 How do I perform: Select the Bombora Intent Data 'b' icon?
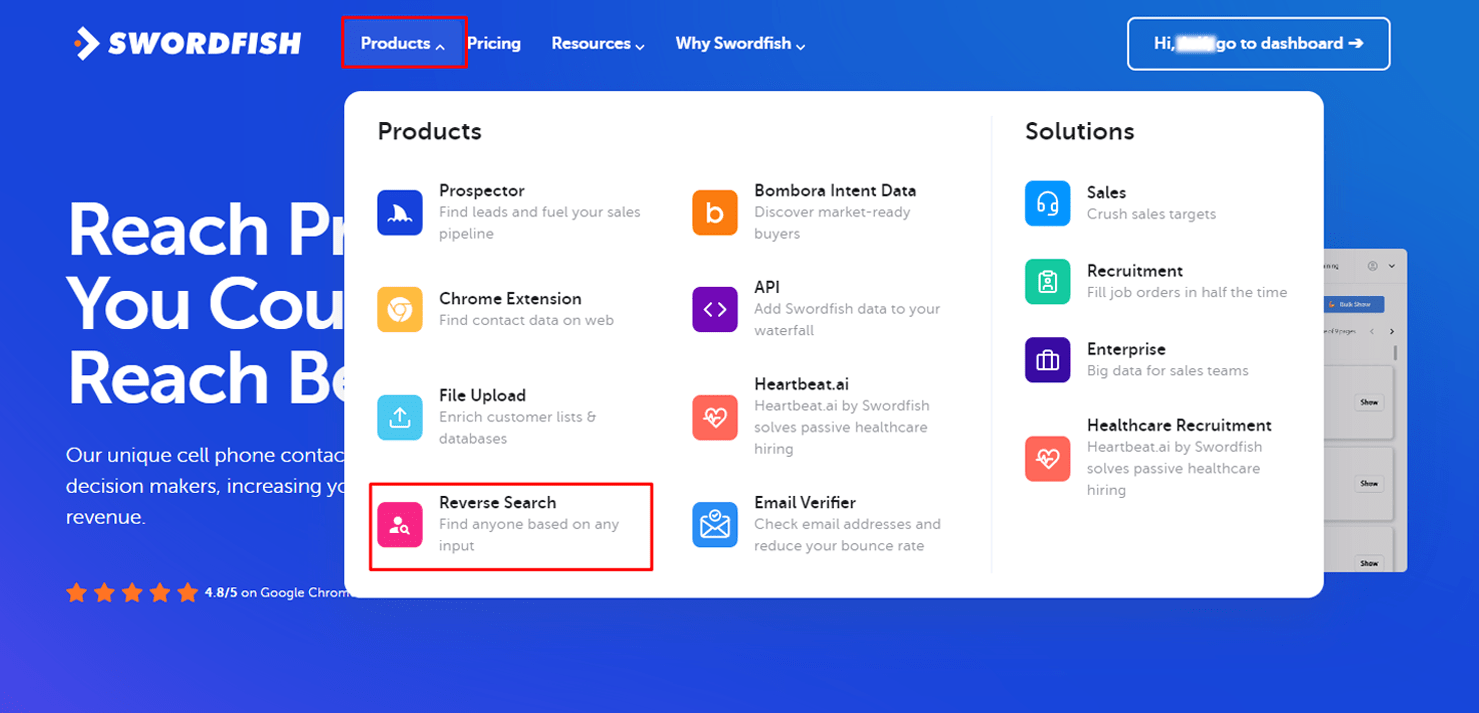(x=714, y=212)
